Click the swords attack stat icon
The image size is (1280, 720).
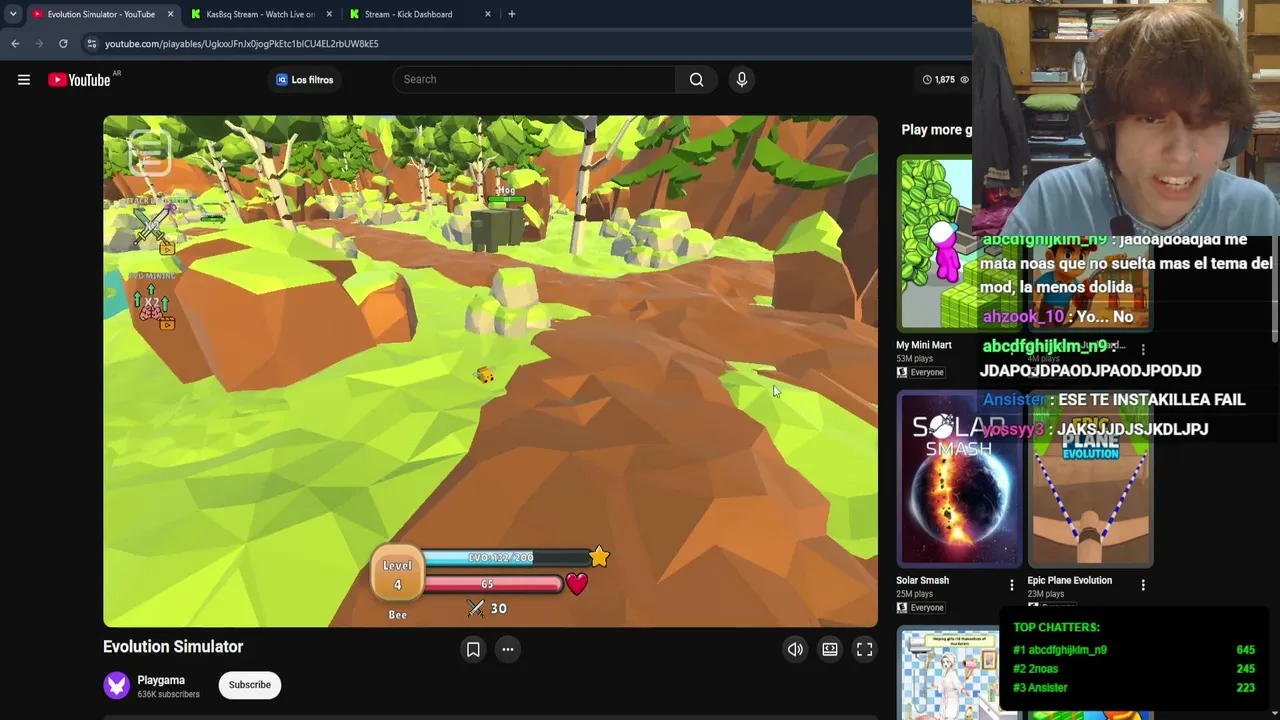(476, 609)
